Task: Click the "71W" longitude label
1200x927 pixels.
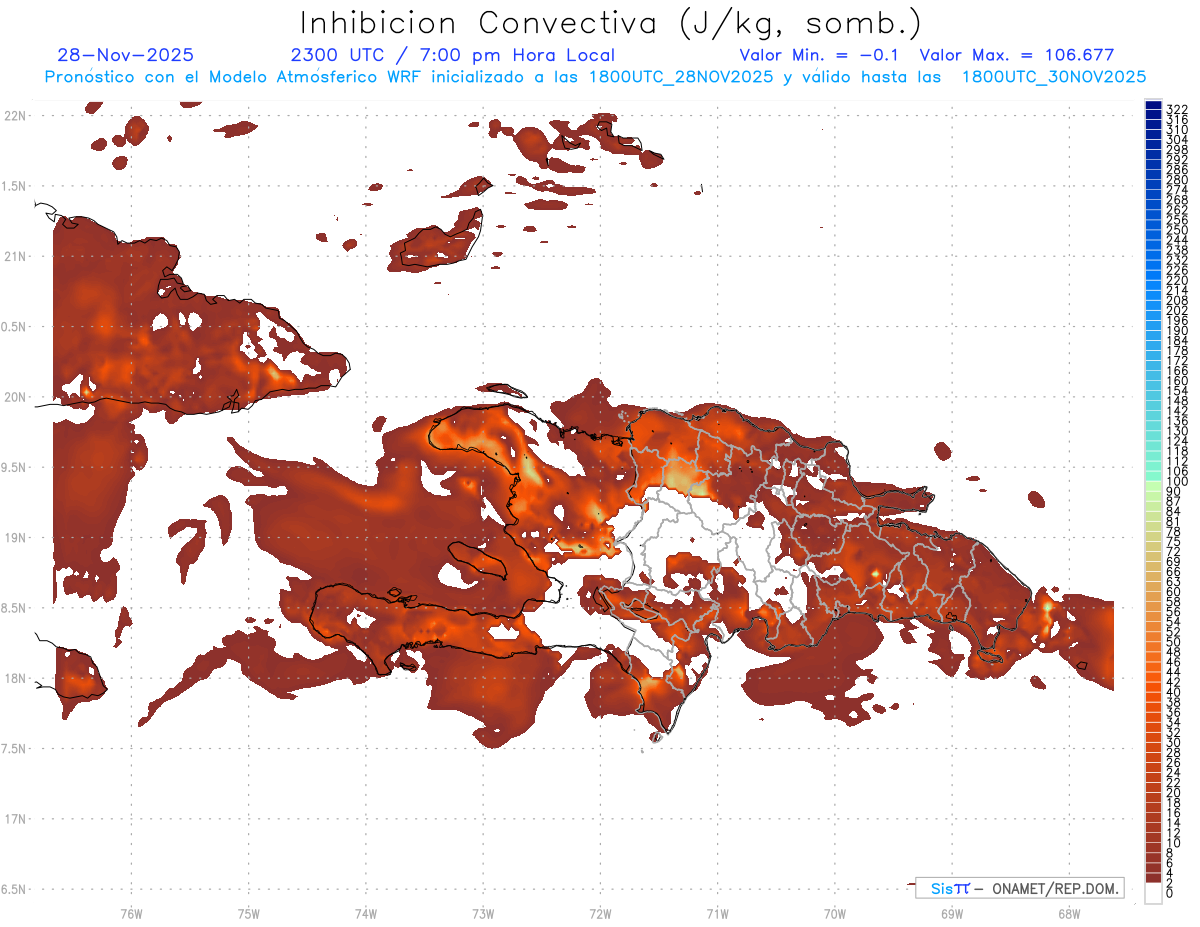Action: tap(717, 913)
